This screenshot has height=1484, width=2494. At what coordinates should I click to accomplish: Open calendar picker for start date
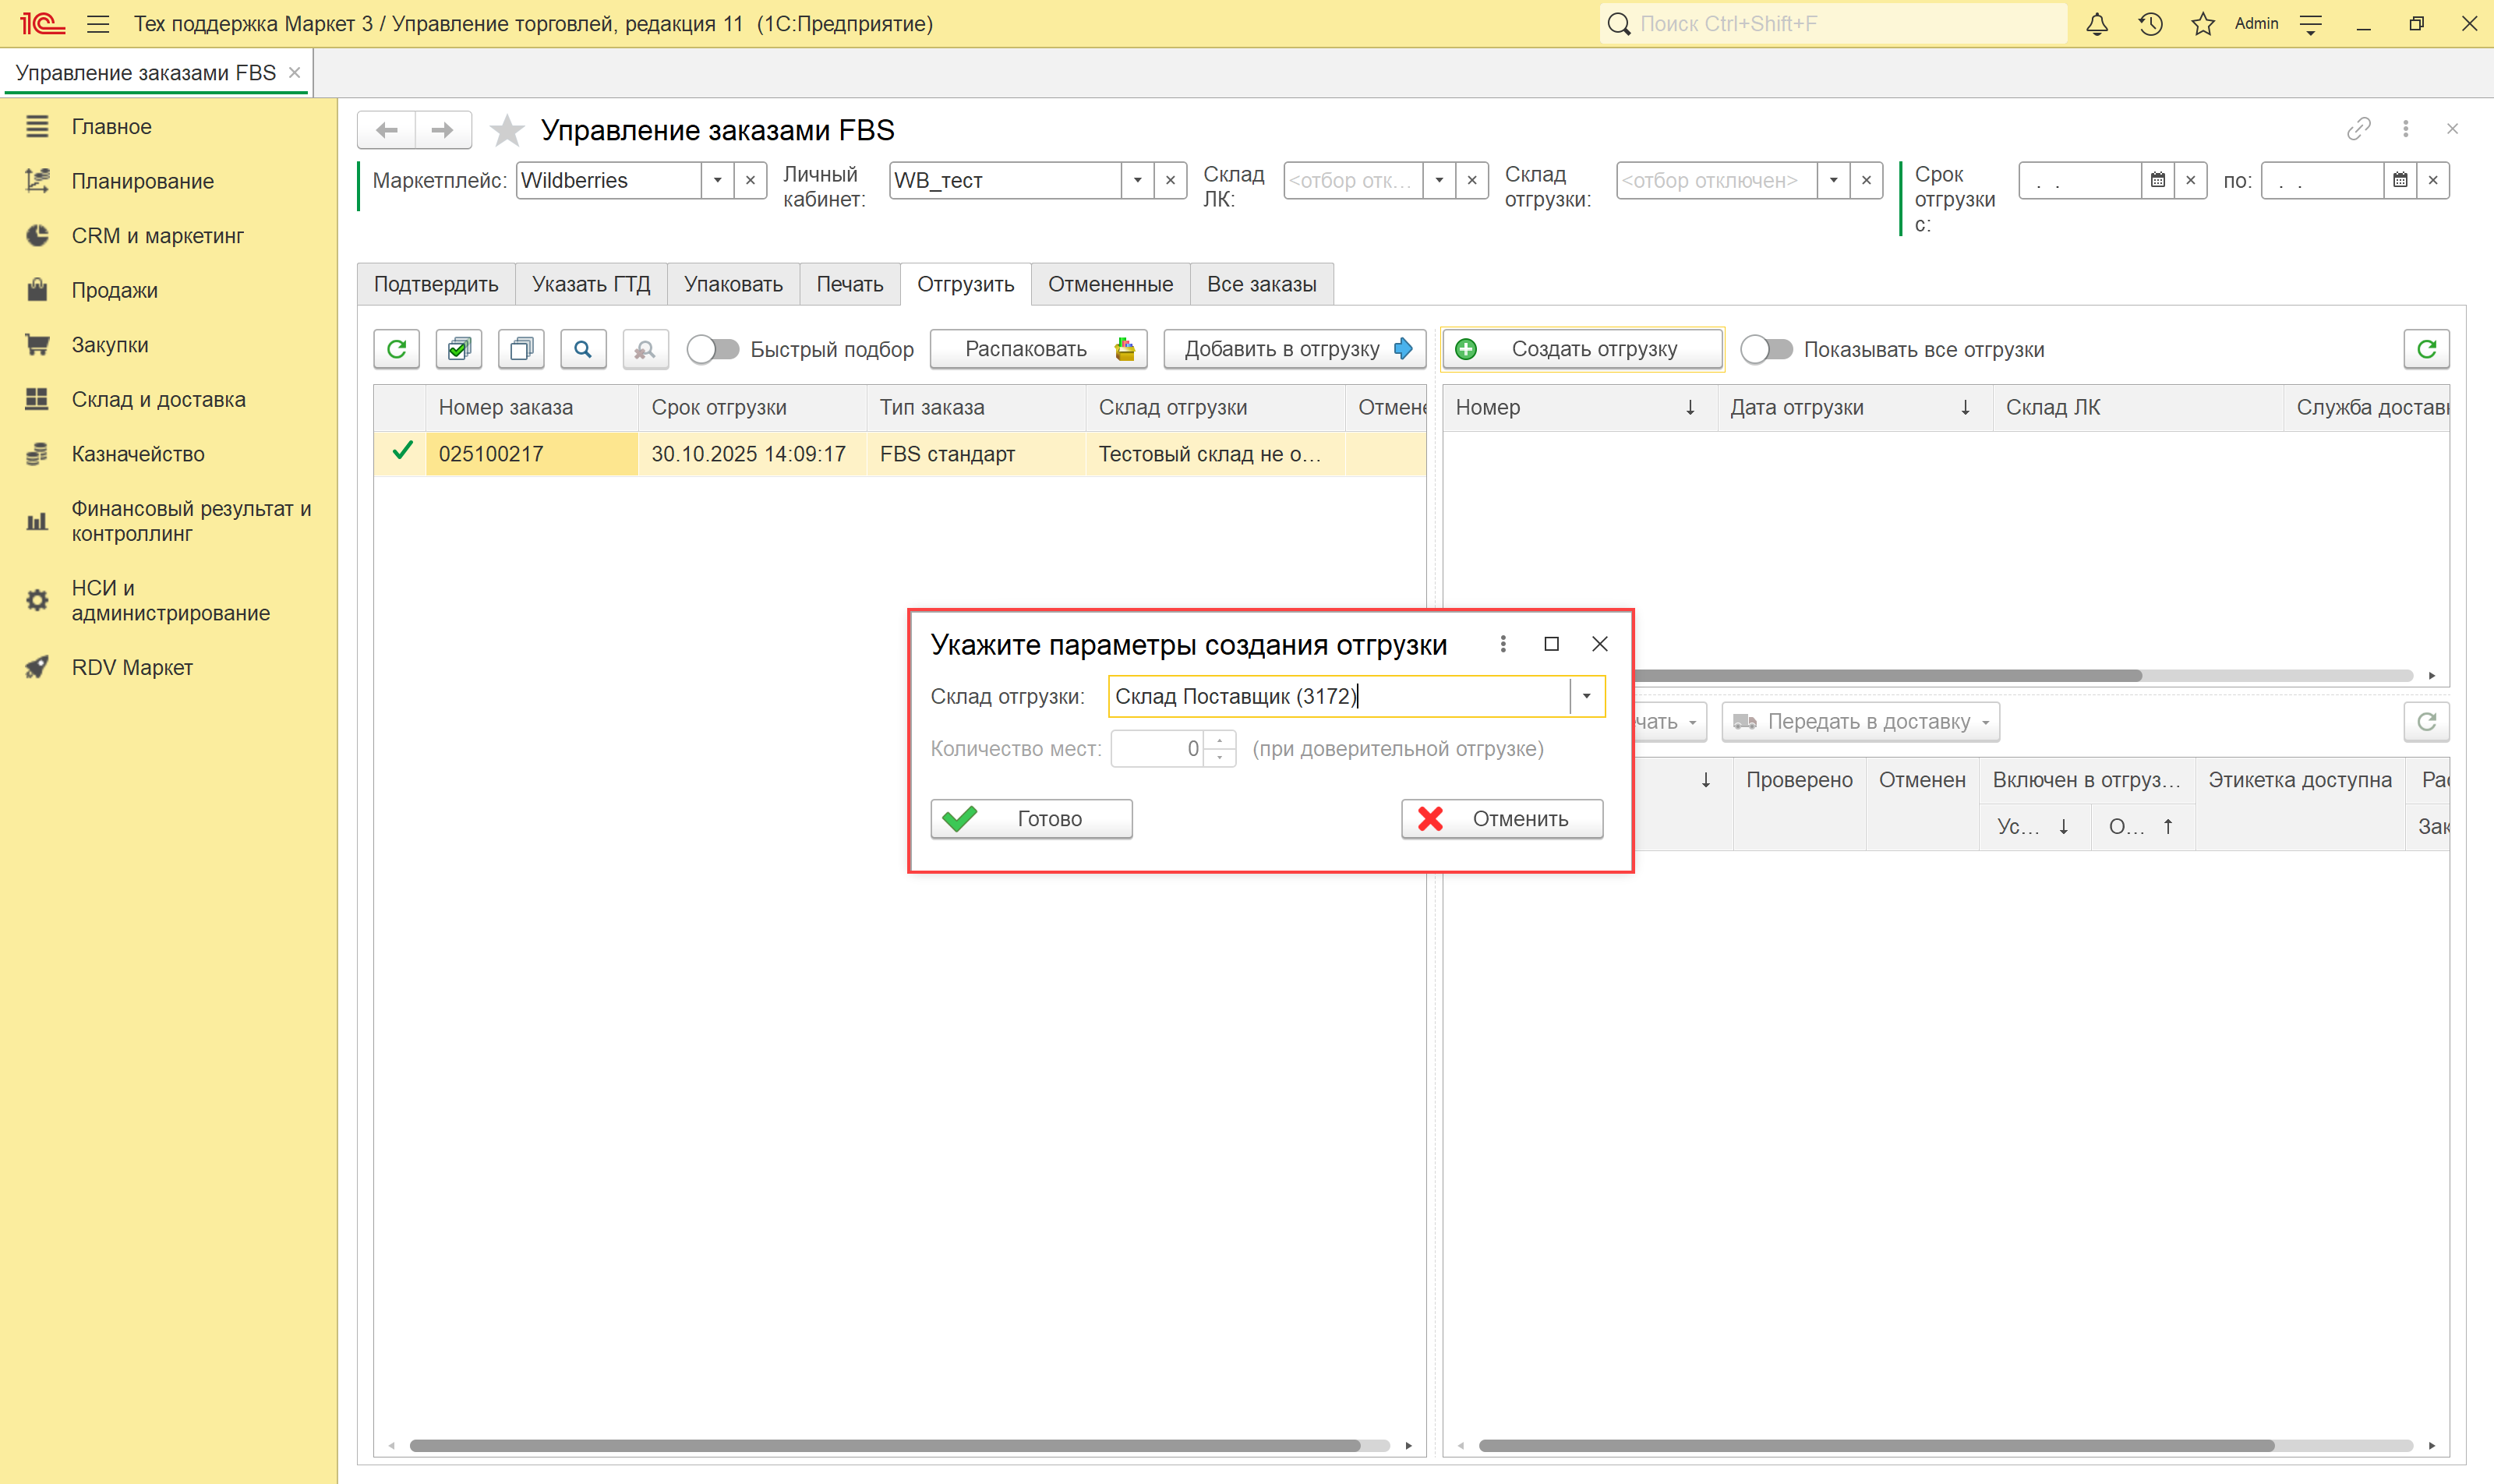pos(2158,181)
